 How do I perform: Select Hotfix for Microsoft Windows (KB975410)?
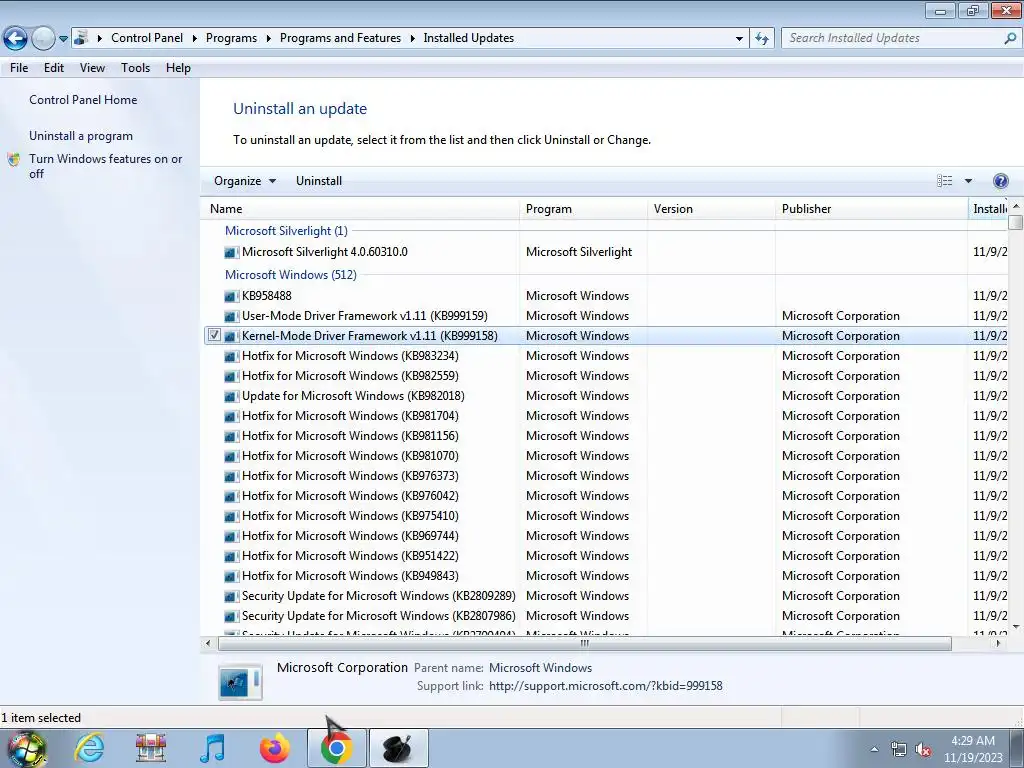(x=350, y=516)
